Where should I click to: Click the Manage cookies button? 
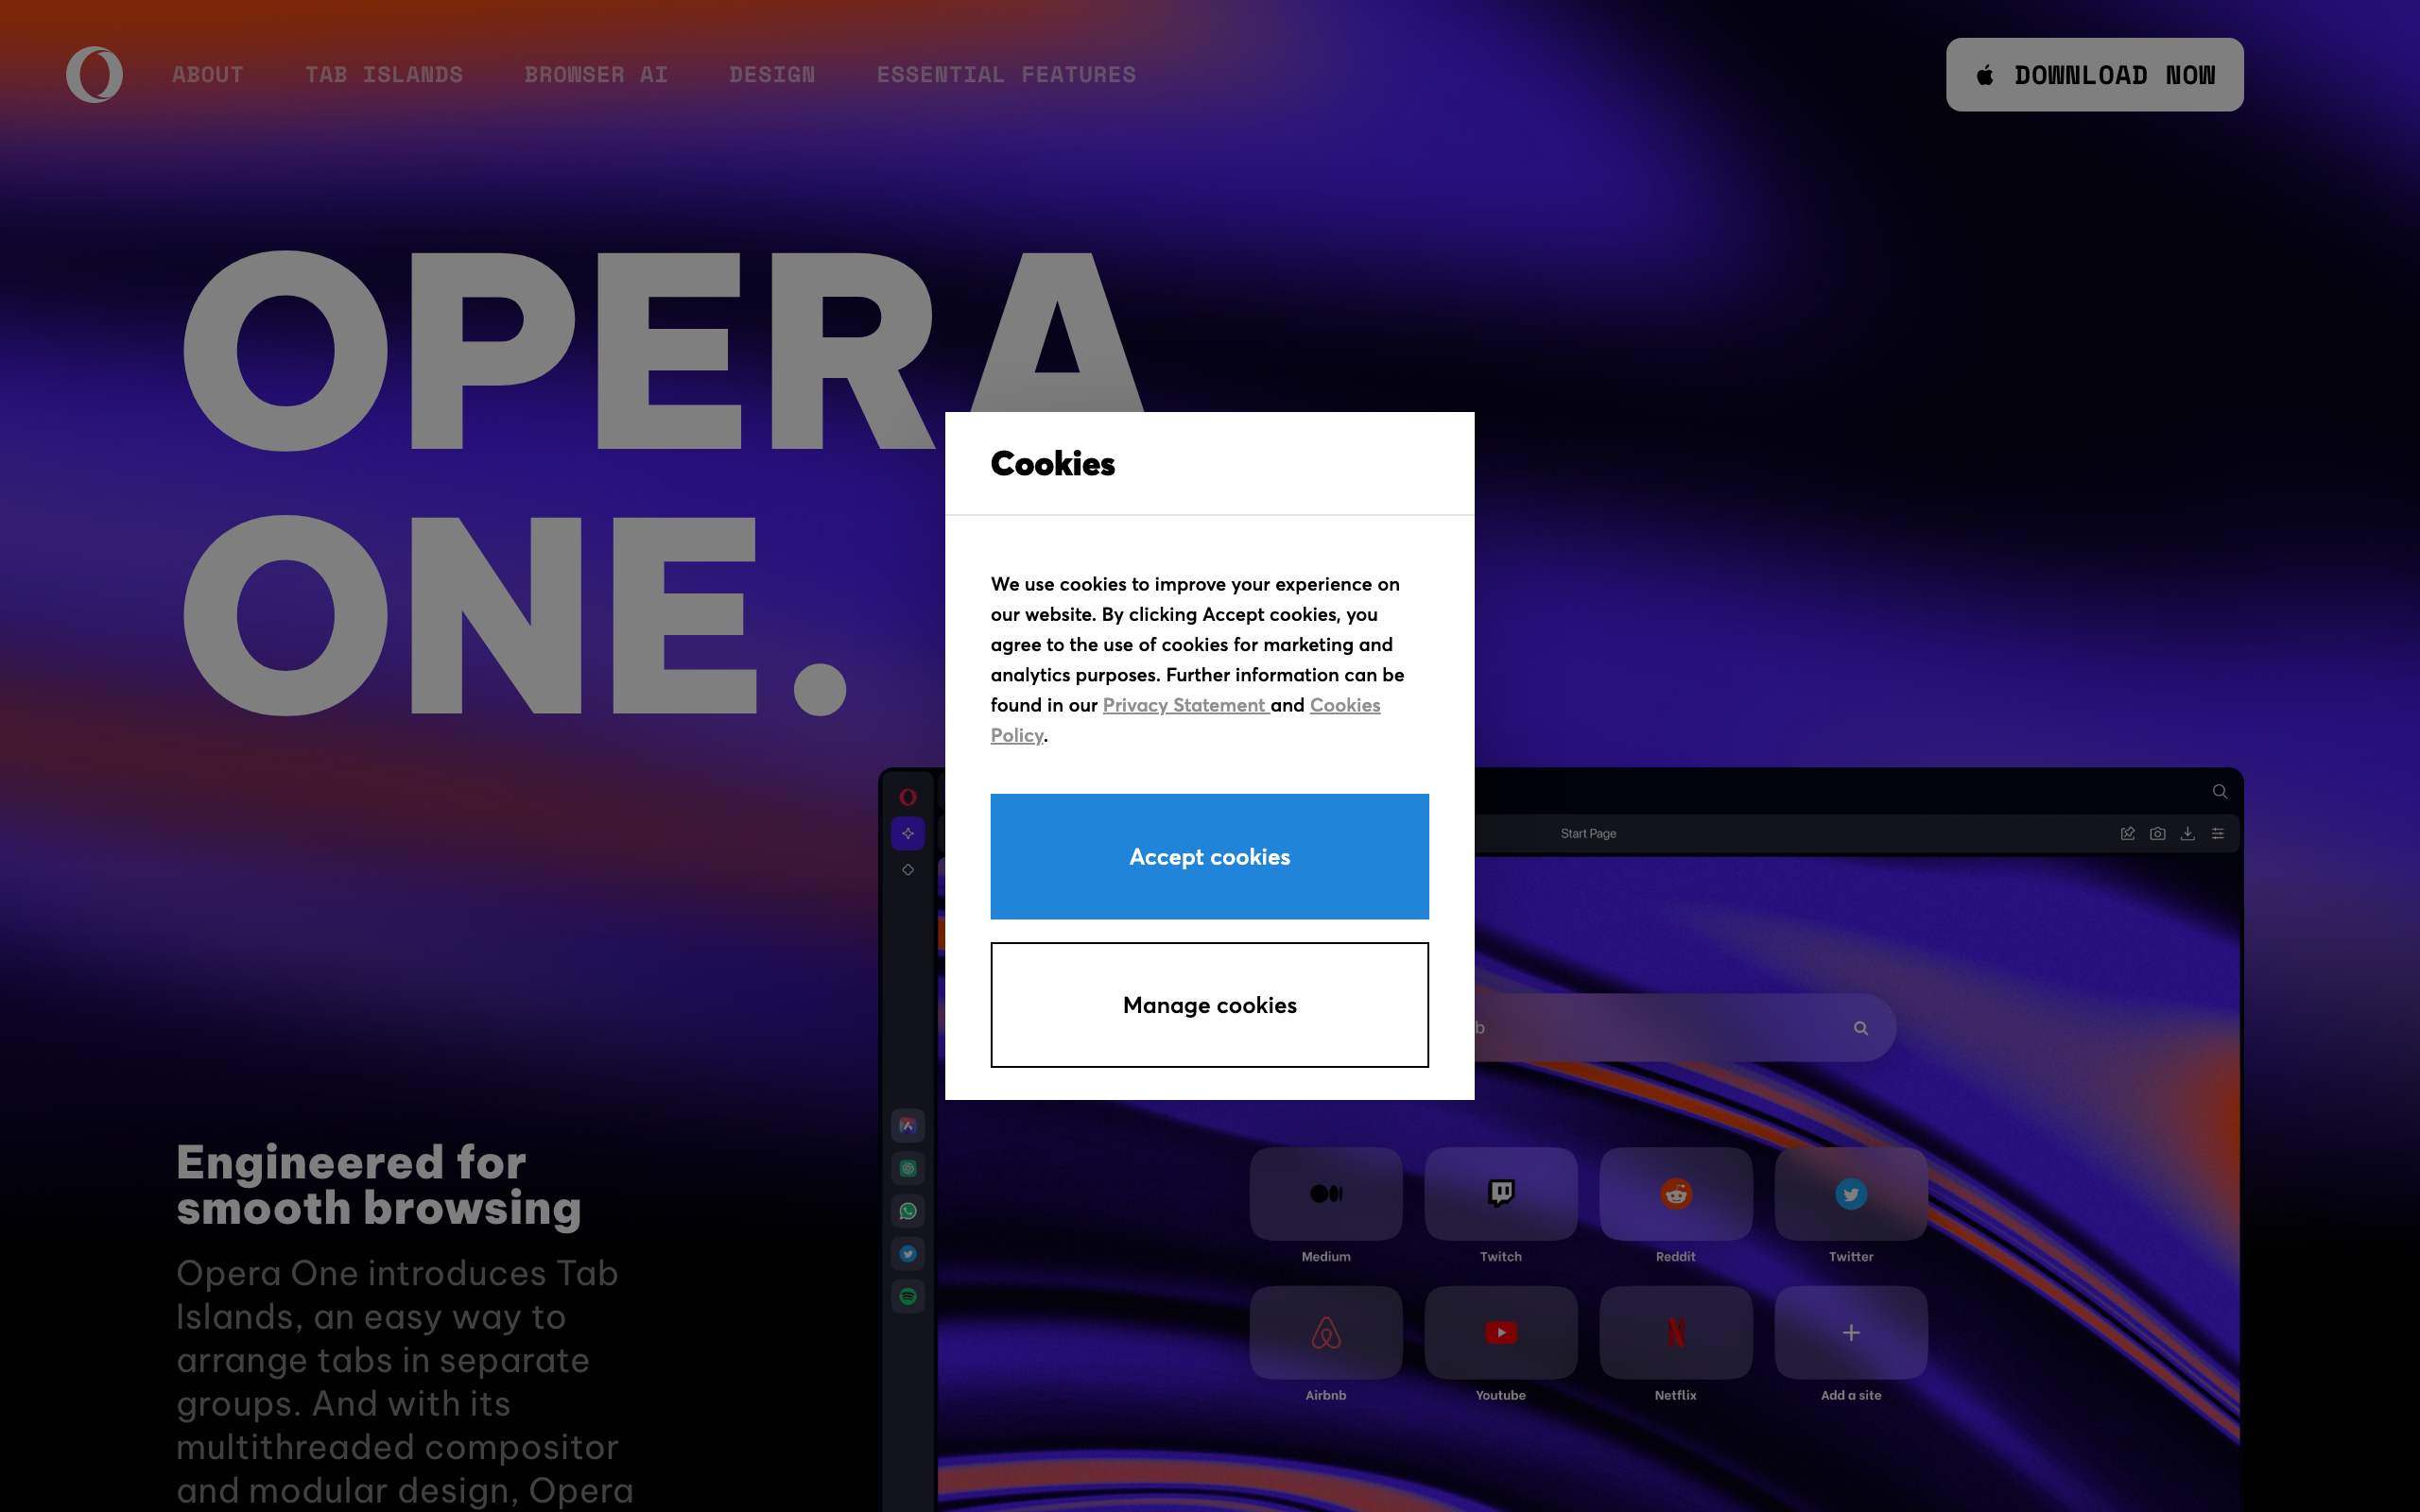tap(1209, 1004)
